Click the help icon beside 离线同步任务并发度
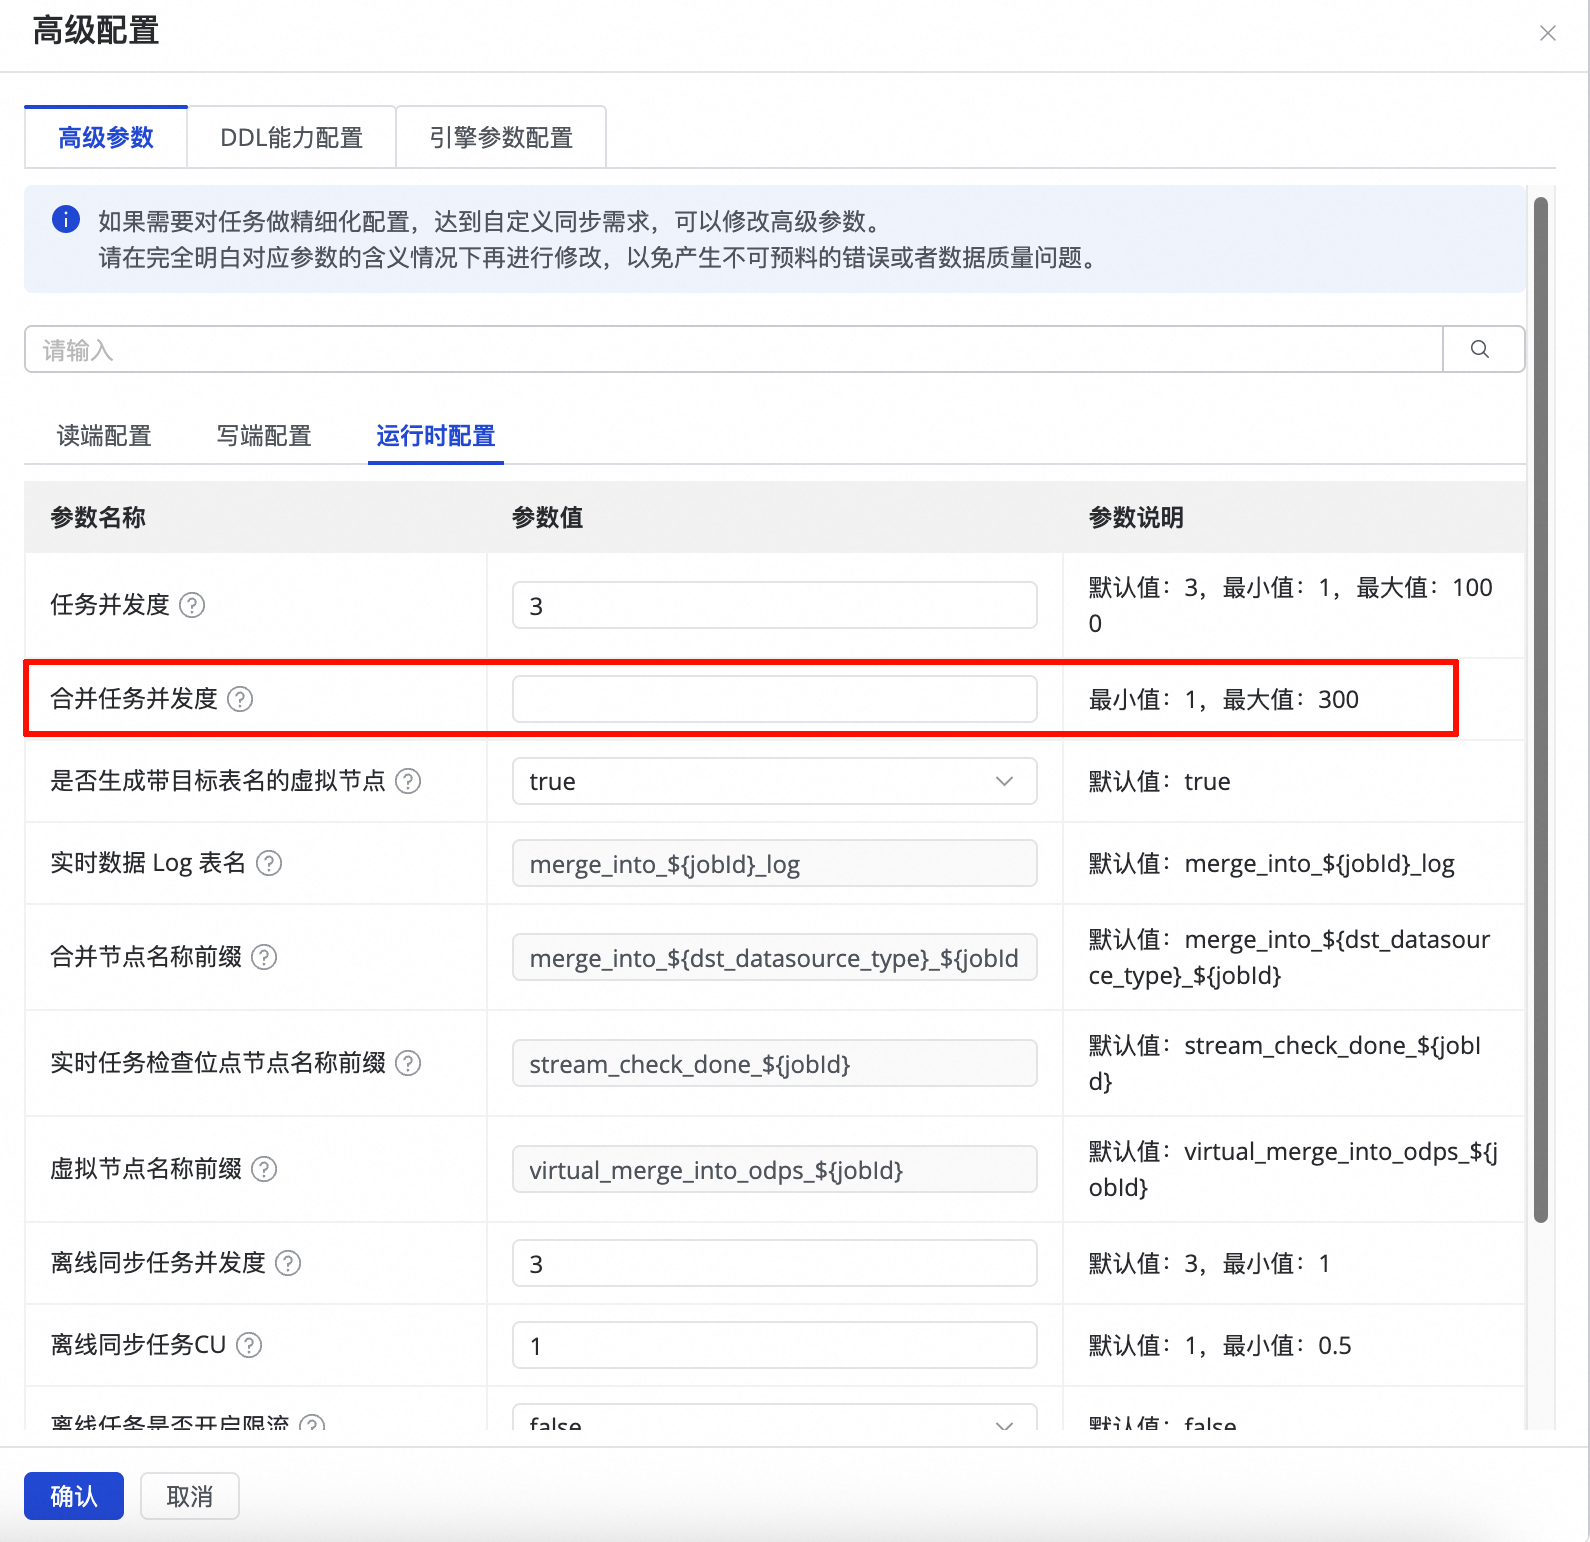This screenshot has height=1542, width=1590. coord(288,1263)
